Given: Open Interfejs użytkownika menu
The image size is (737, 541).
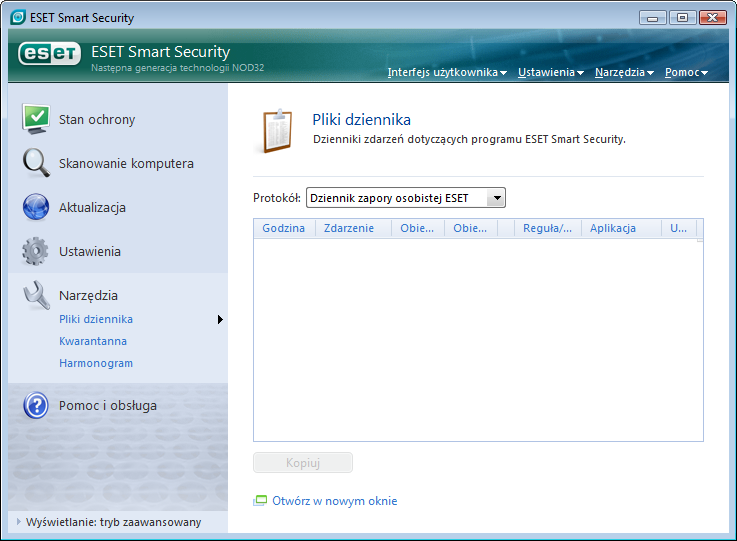Looking at the screenshot, I should click(447, 72).
